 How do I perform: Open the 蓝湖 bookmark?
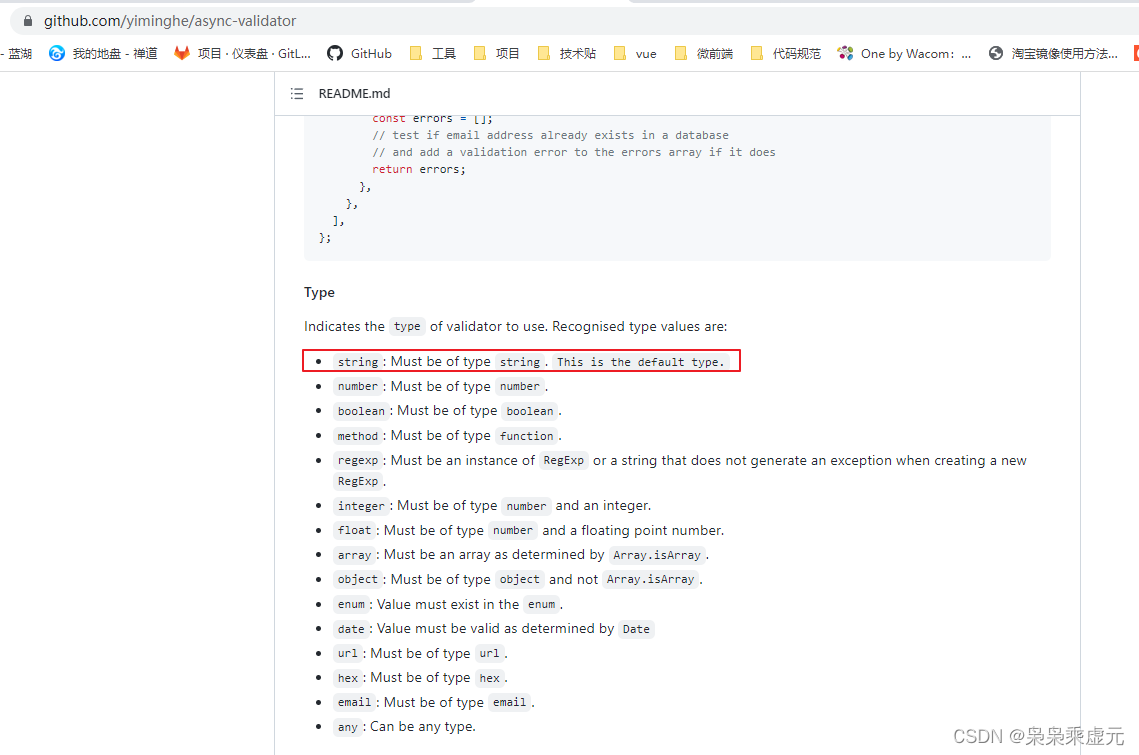point(17,53)
